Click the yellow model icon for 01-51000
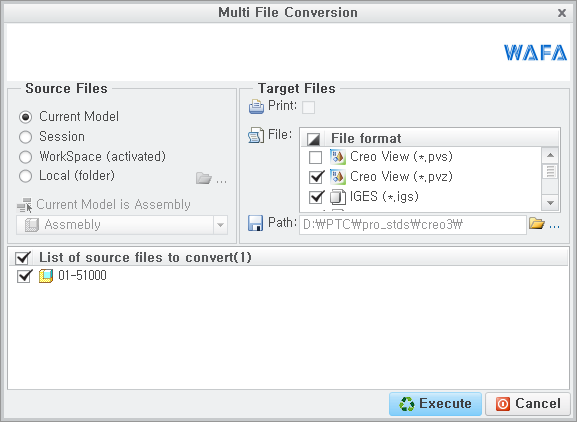577x422 pixels. coord(46,276)
